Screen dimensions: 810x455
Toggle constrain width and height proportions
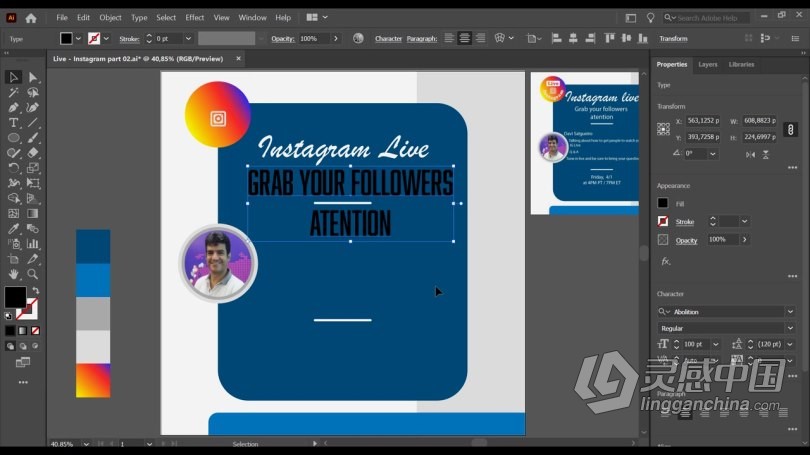(x=790, y=129)
